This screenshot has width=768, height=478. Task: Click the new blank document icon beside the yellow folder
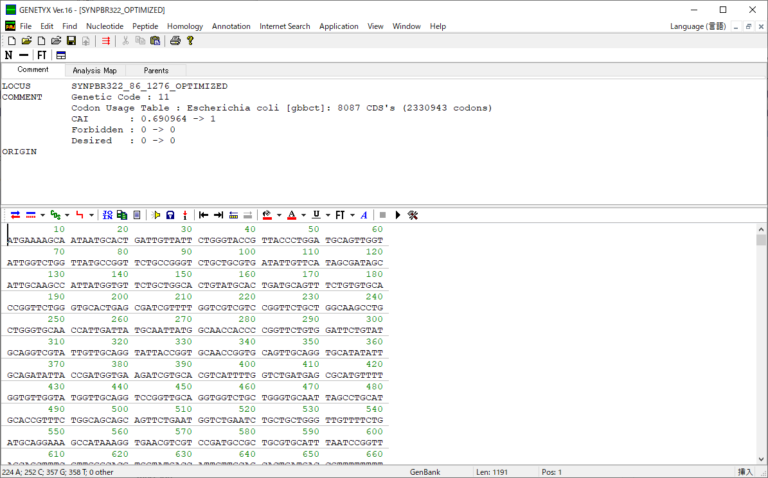tap(12, 41)
